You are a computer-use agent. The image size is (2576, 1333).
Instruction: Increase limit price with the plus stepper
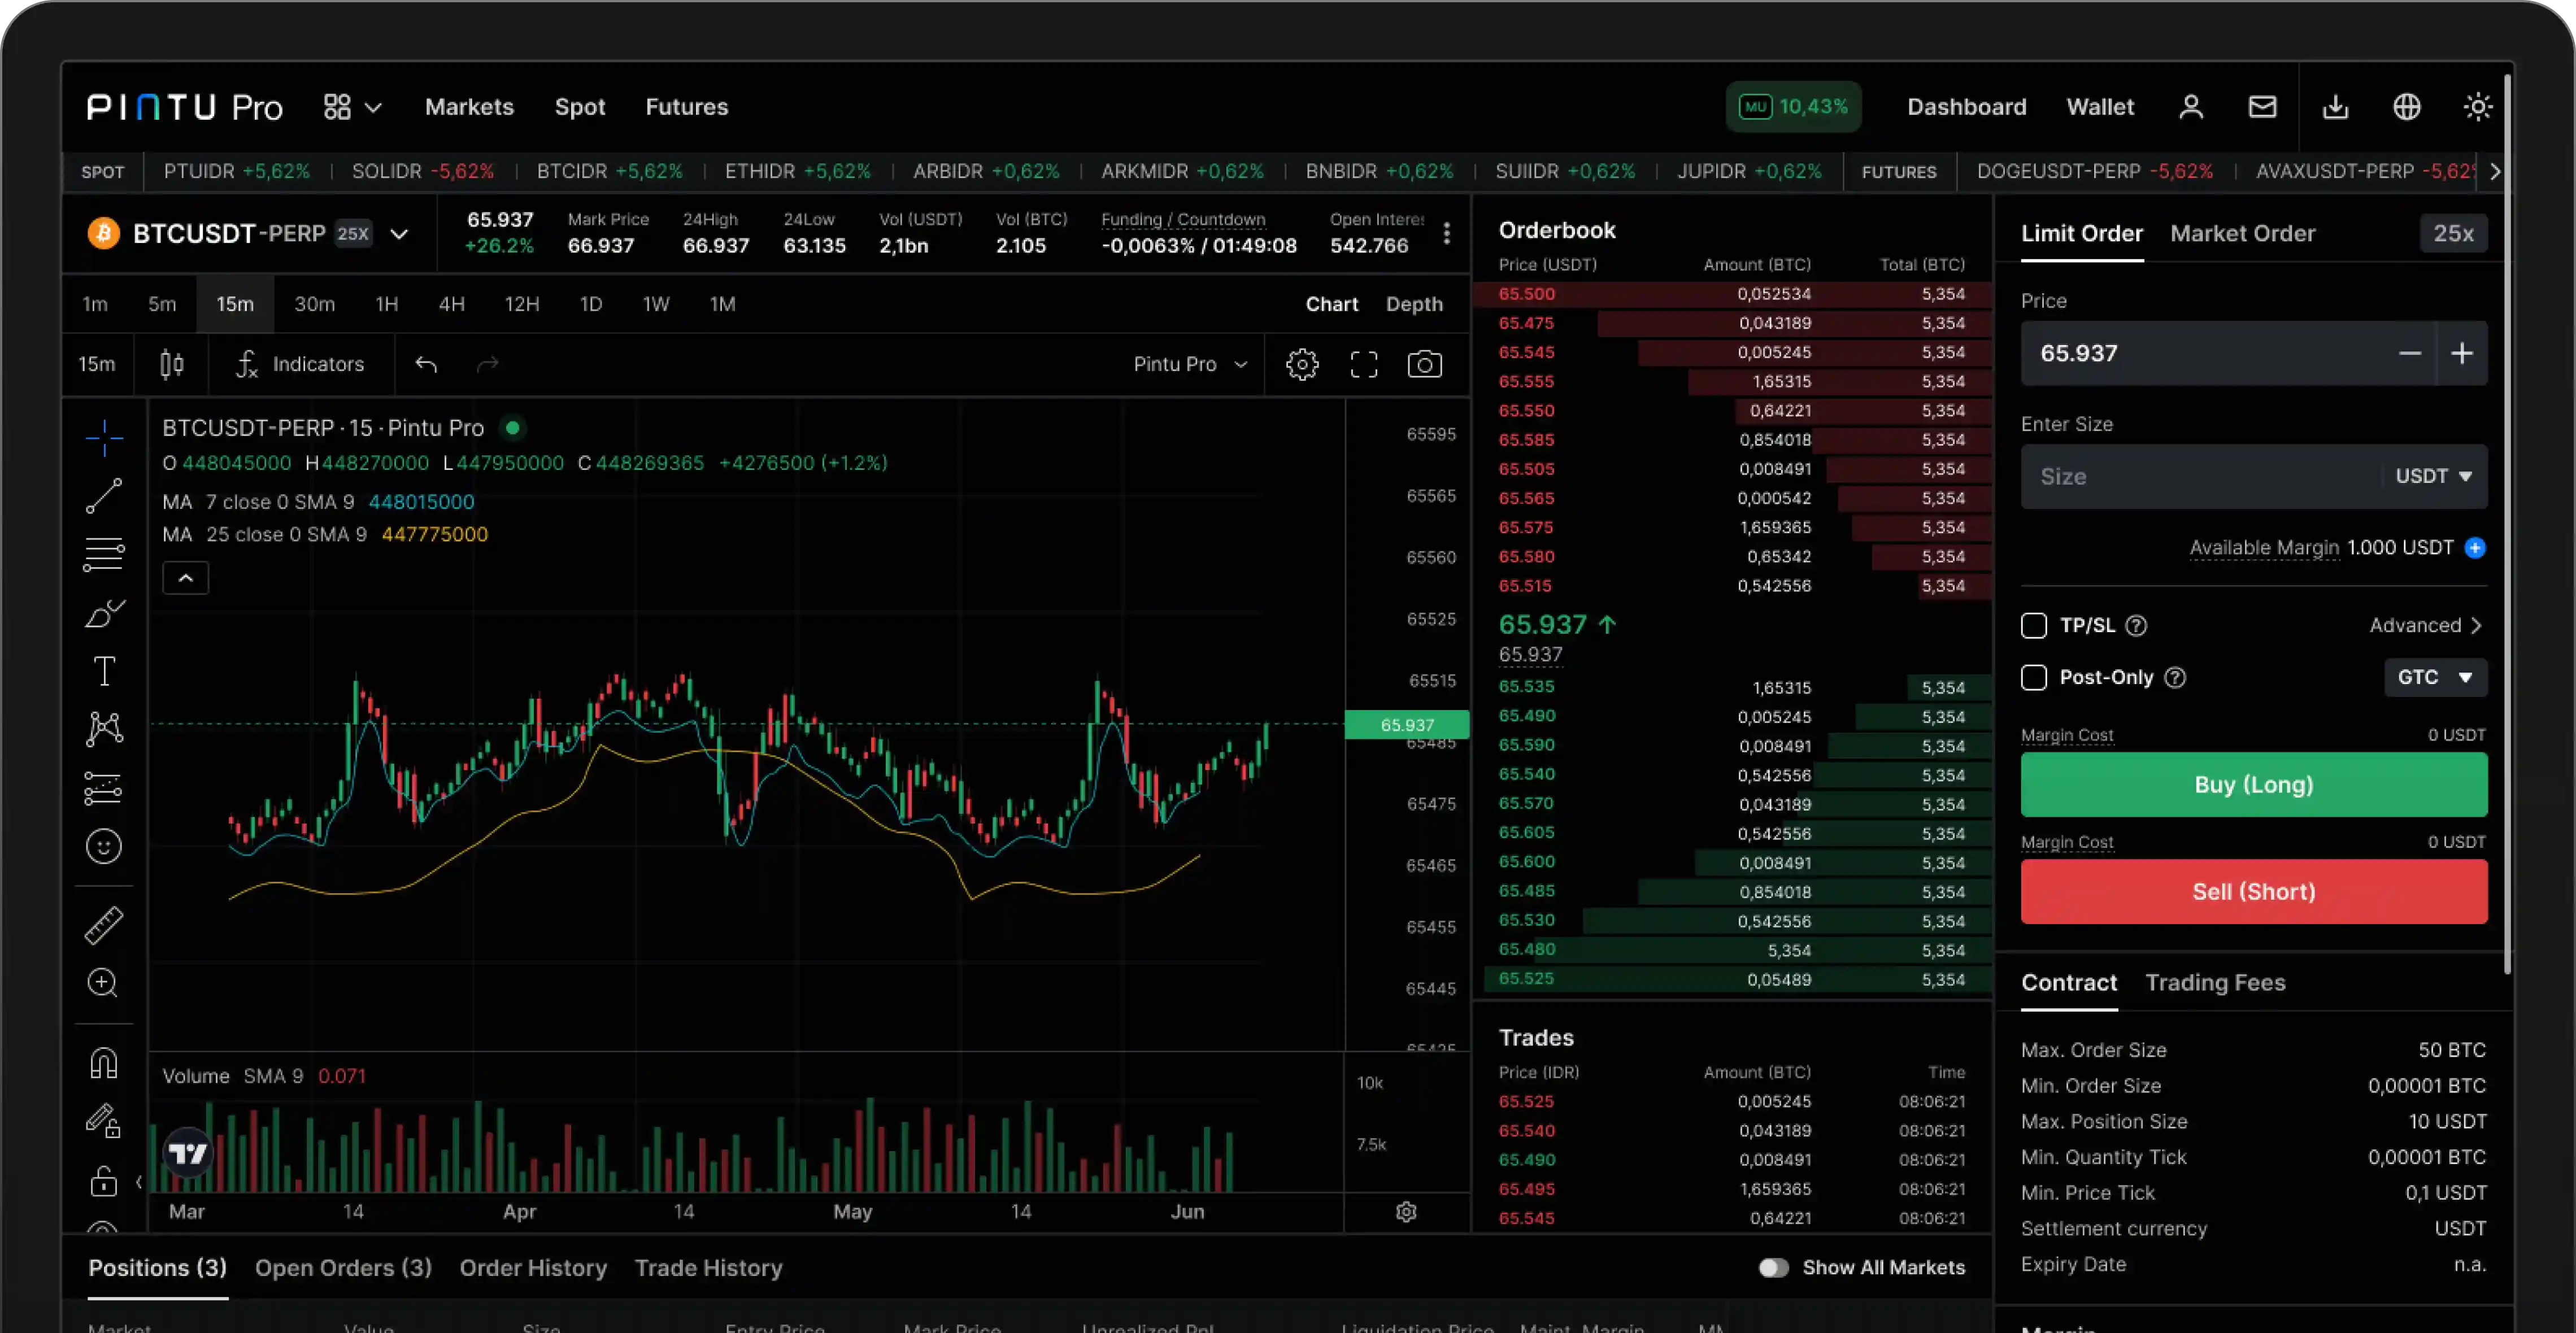point(2463,353)
